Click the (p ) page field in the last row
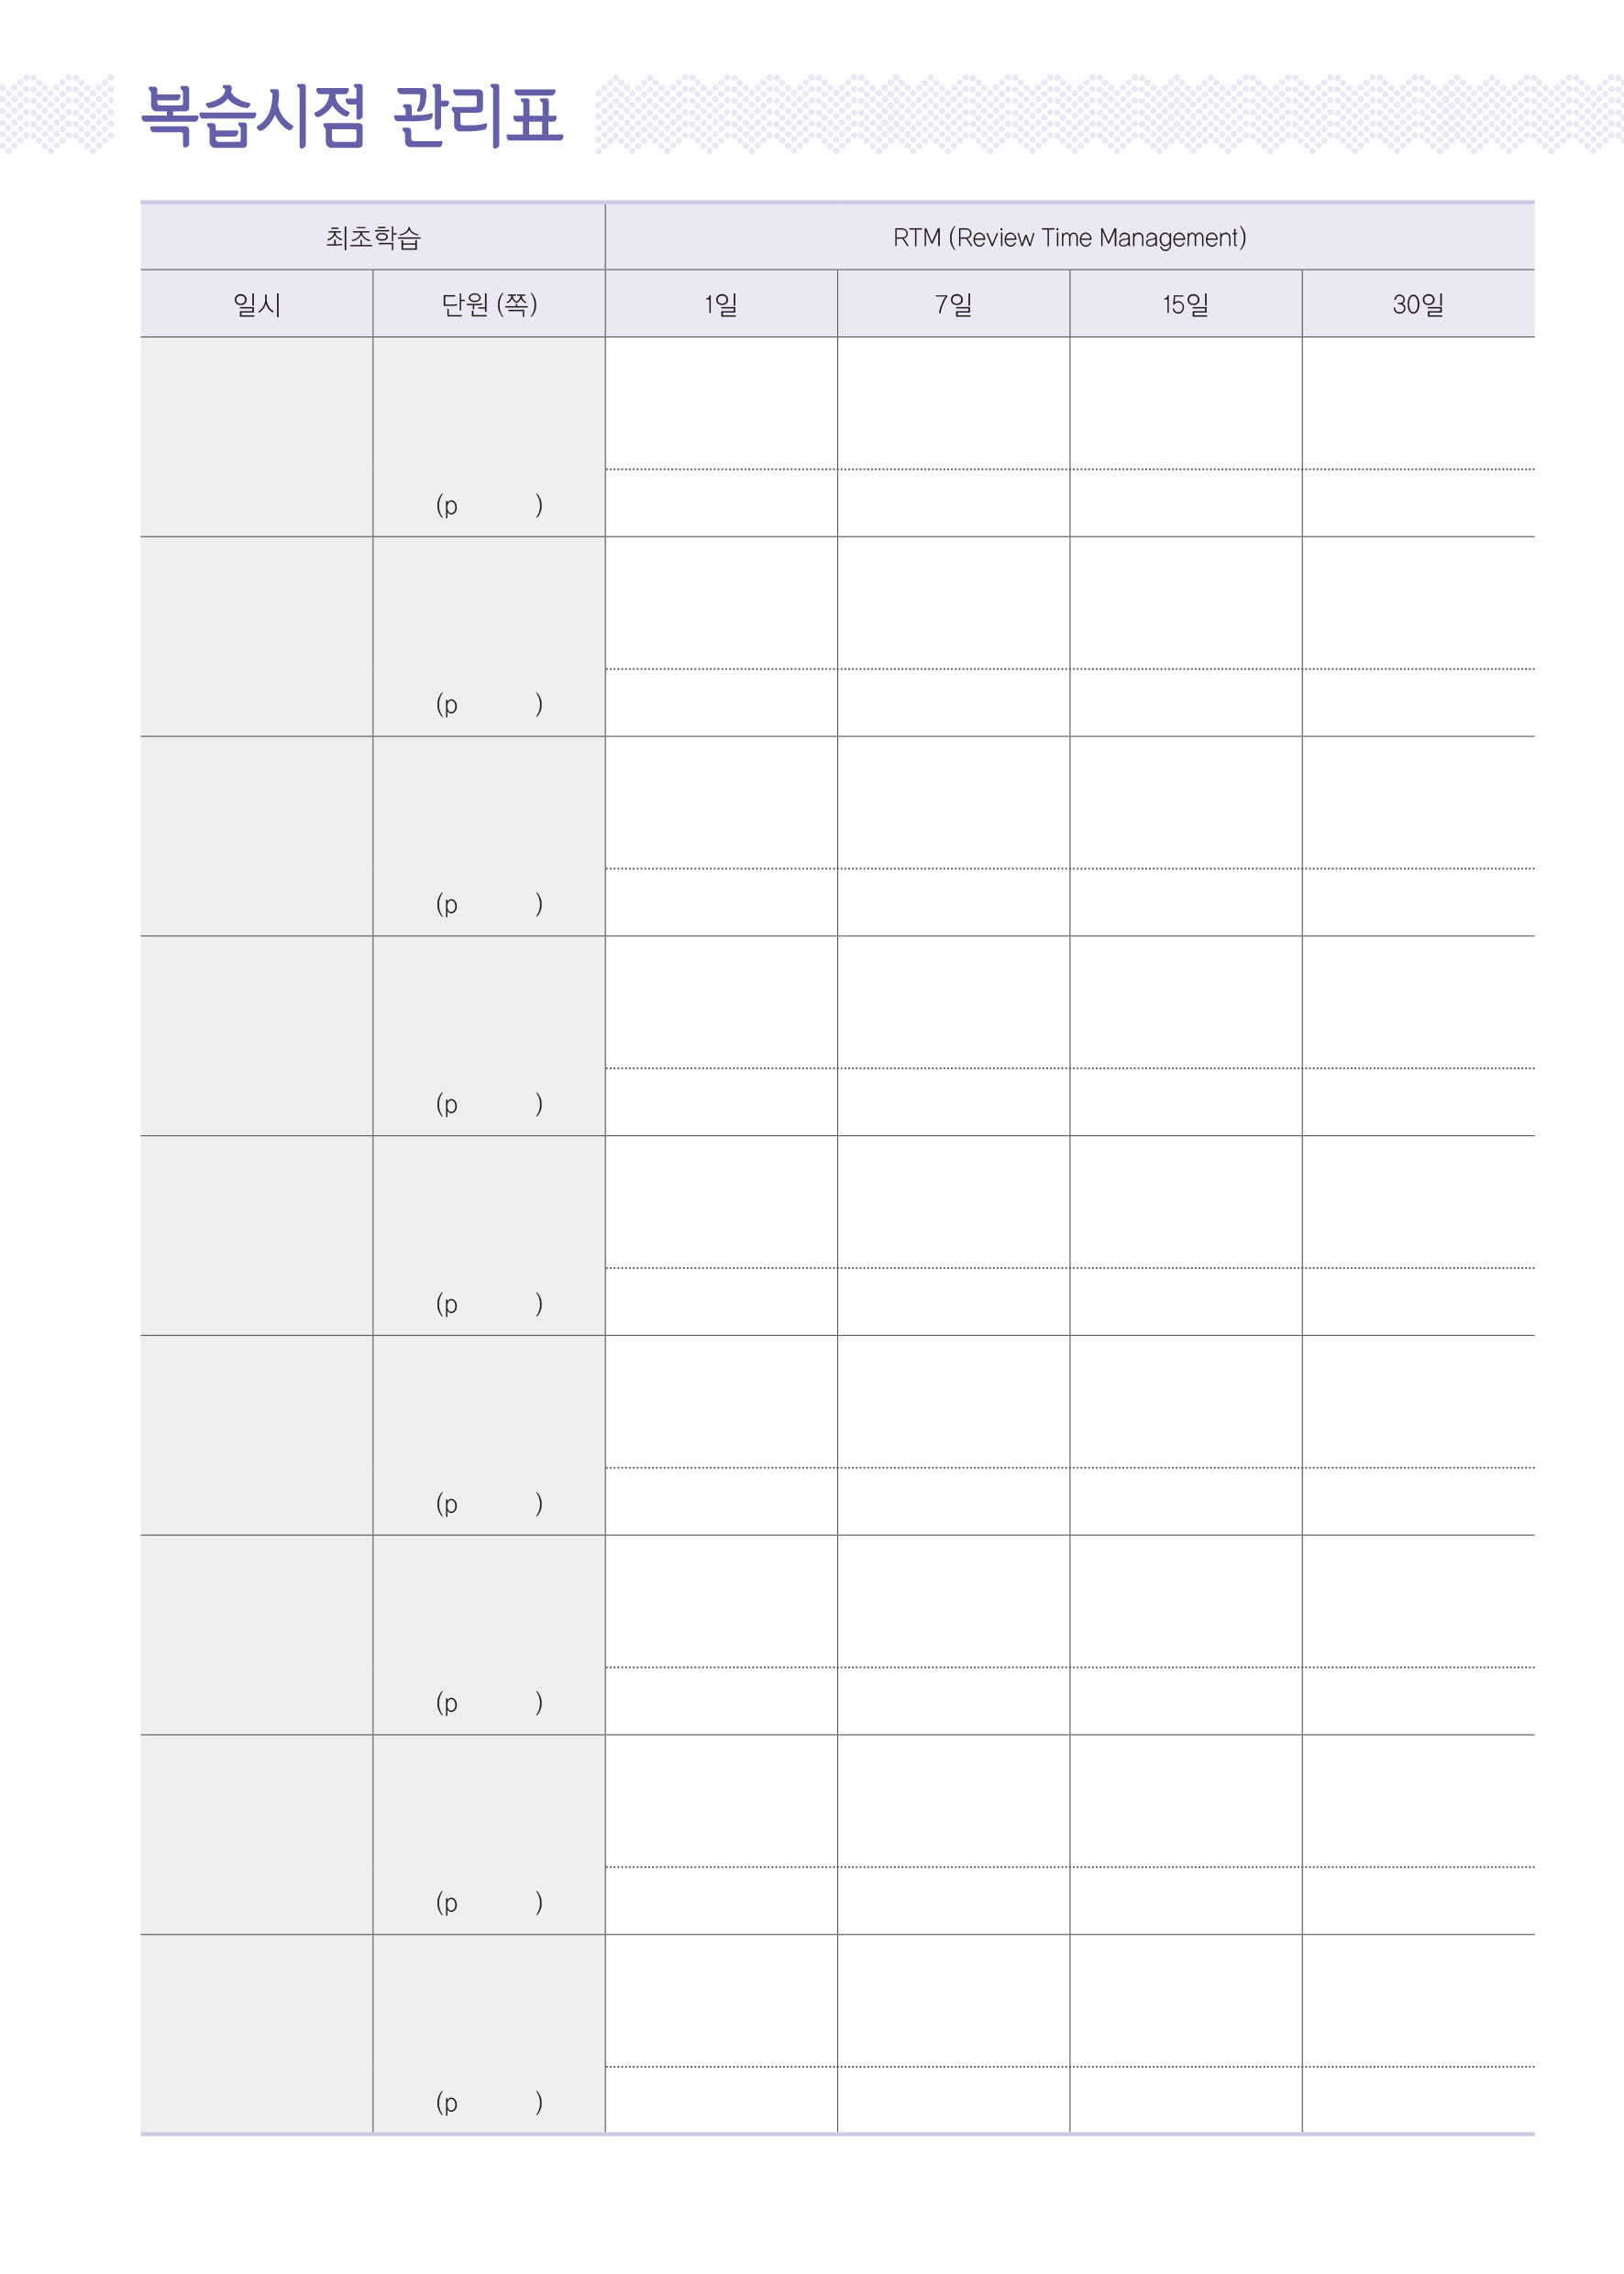Screen dimensions: 1624x2274 tap(489, 2102)
